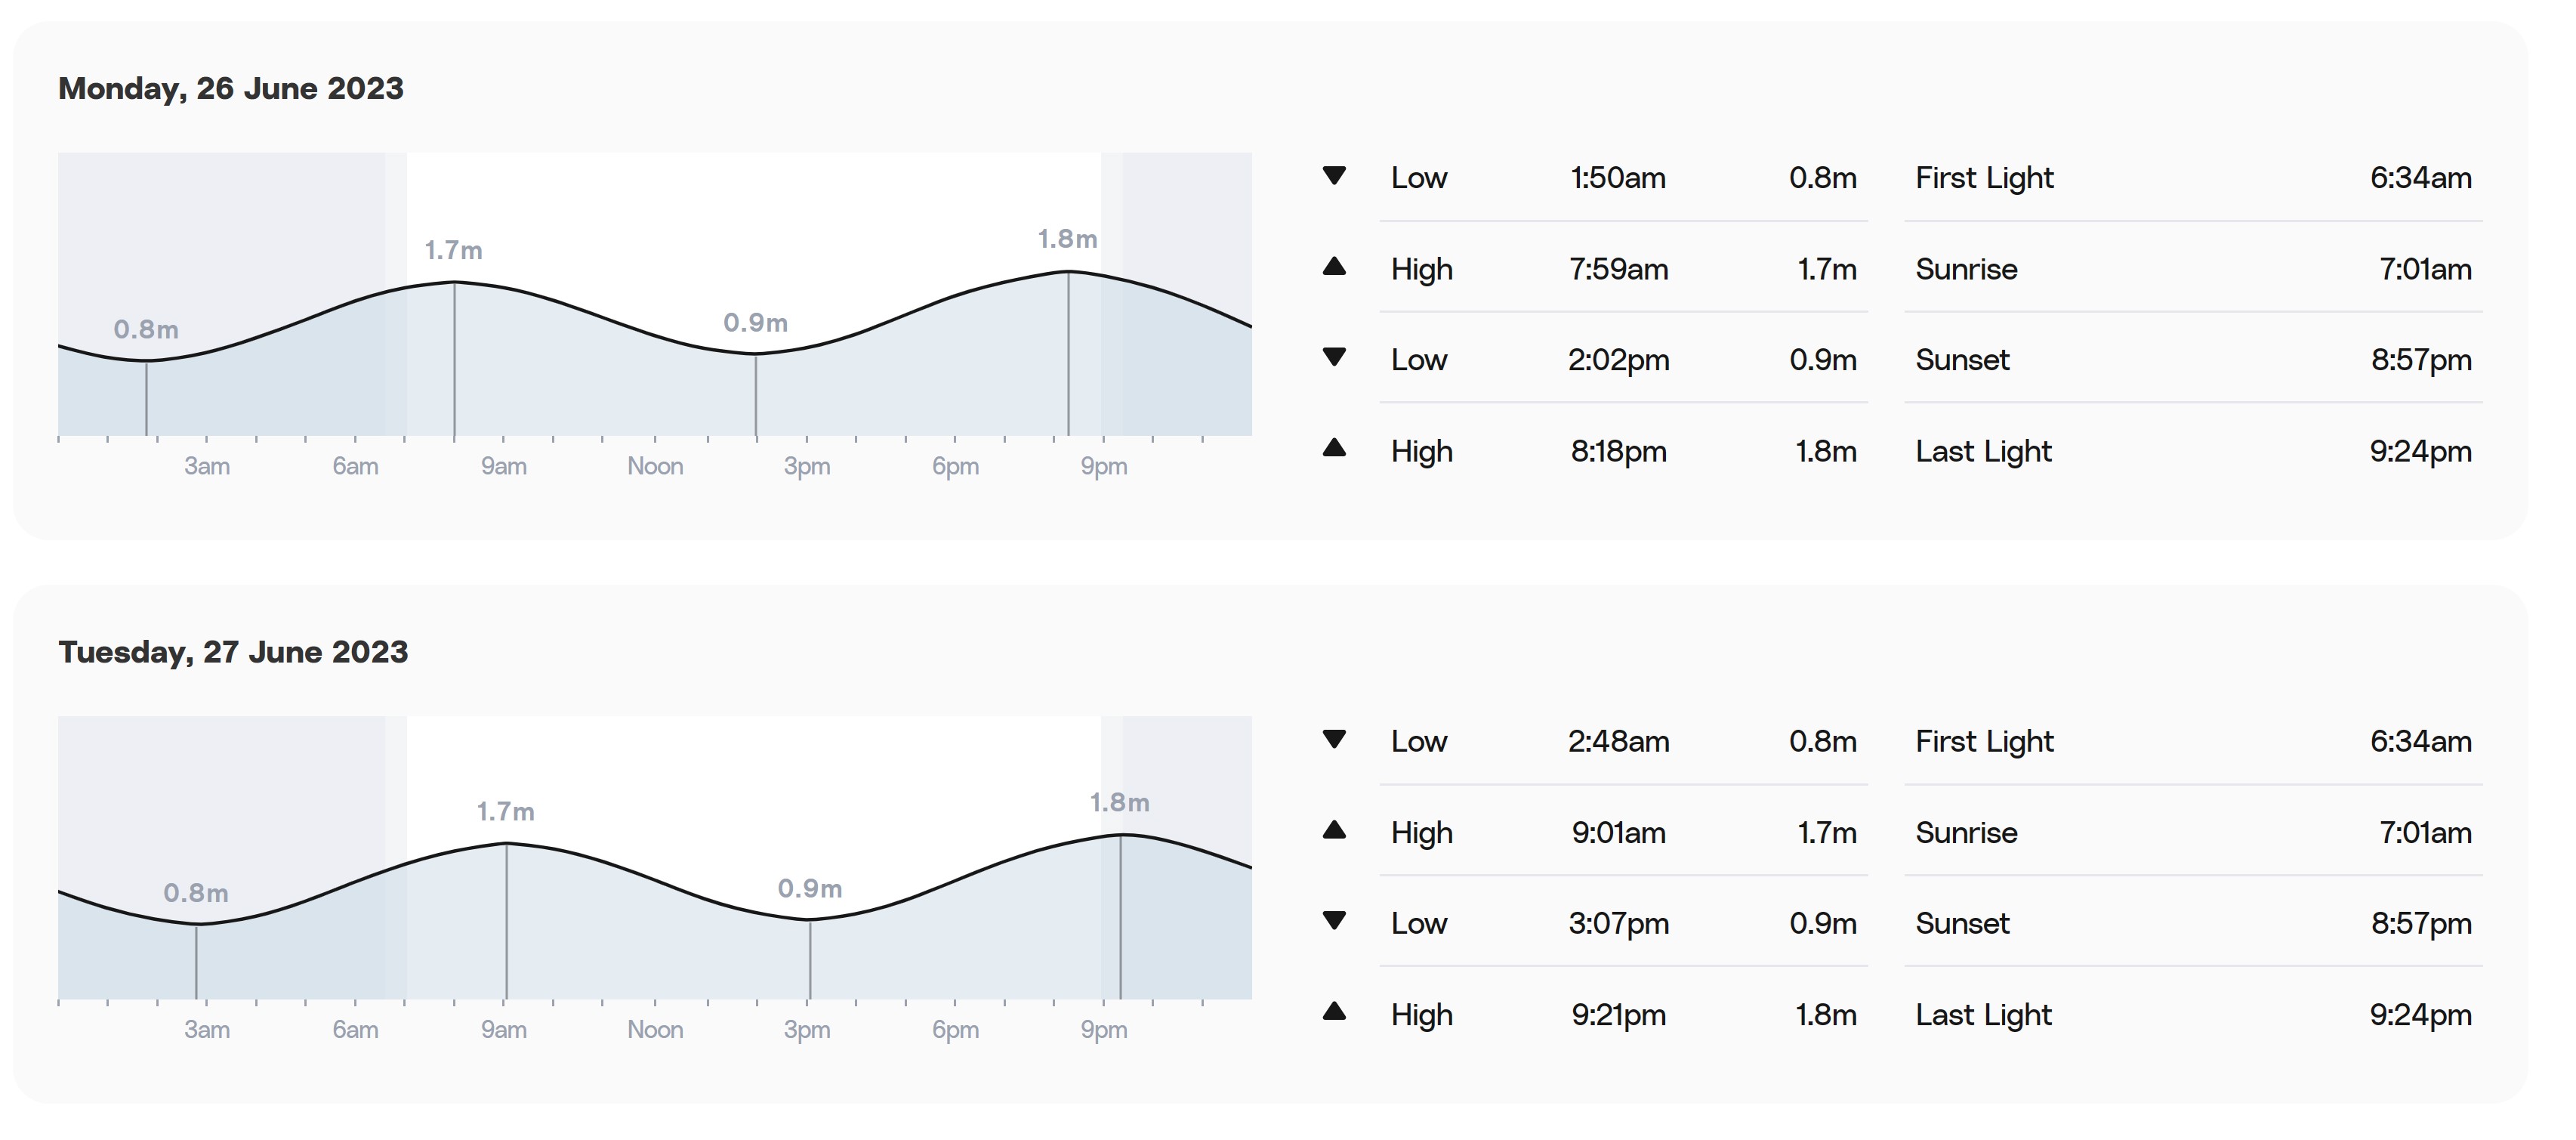Image resolution: width=2576 pixels, height=1140 pixels.
Task: Click Monday's Sunrise time 7:01am
Action: (2425, 269)
